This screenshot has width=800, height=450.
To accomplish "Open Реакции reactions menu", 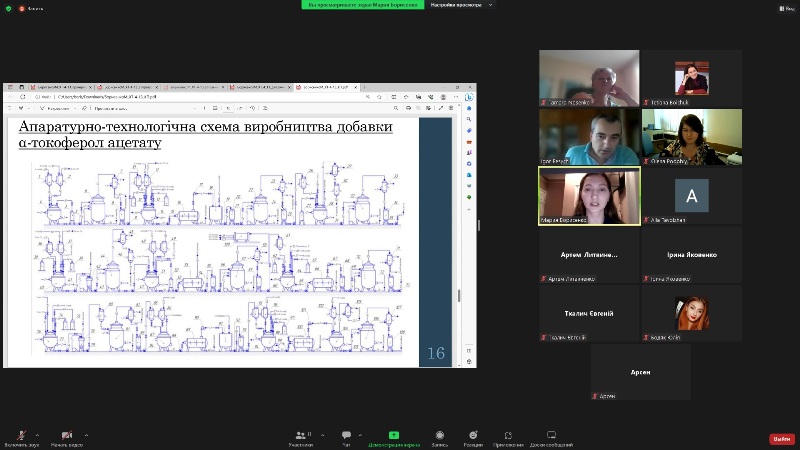I will (473, 438).
